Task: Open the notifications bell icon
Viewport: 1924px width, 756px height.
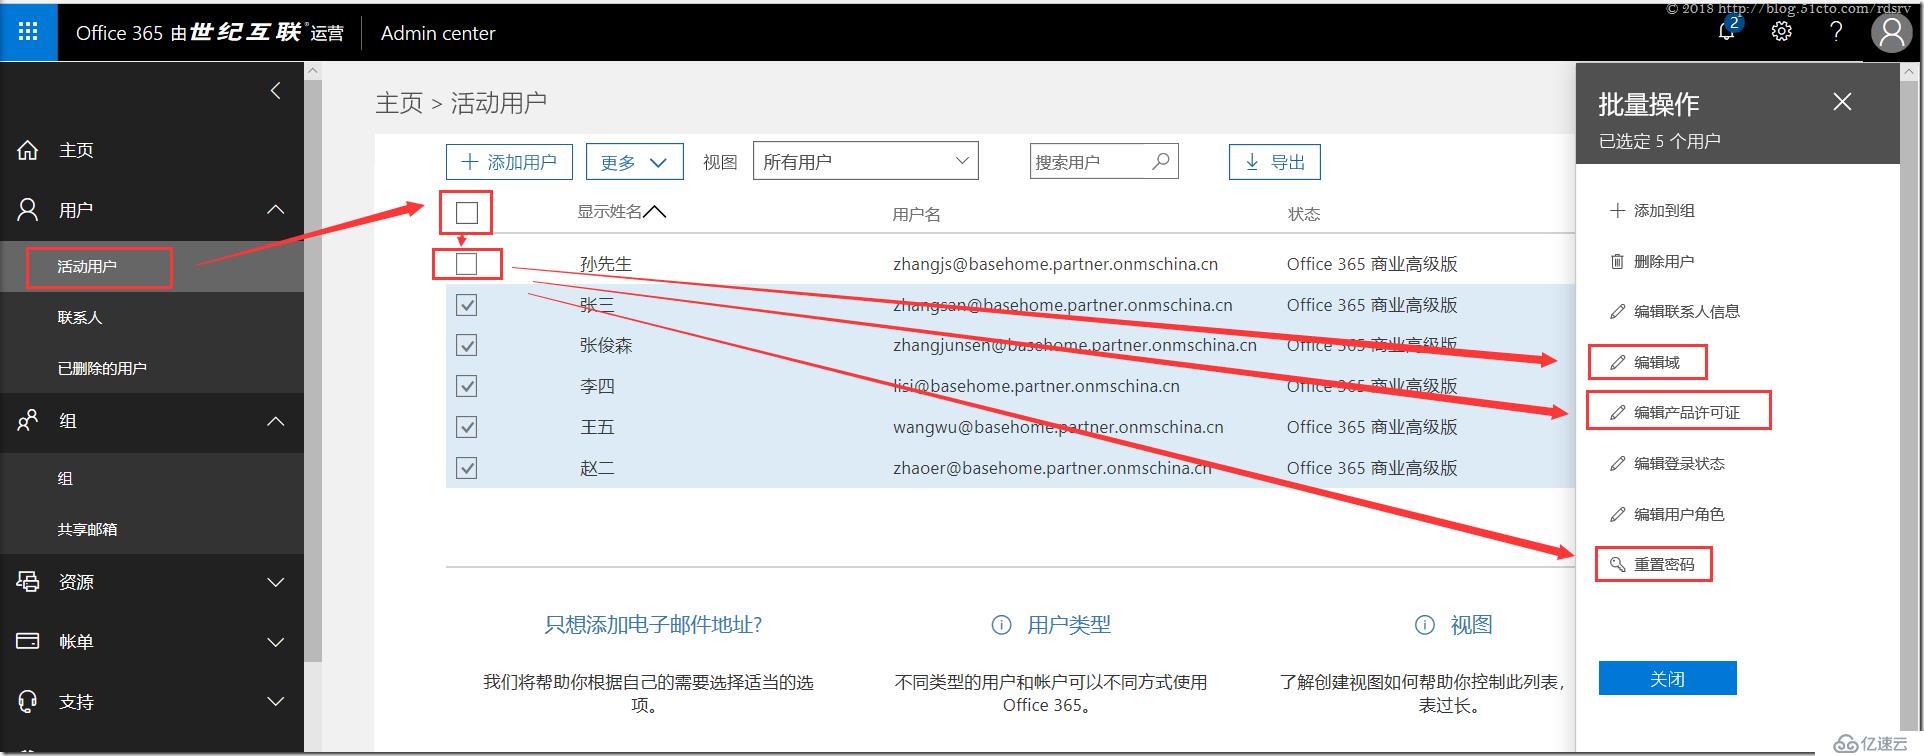Action: [1727, 31]
